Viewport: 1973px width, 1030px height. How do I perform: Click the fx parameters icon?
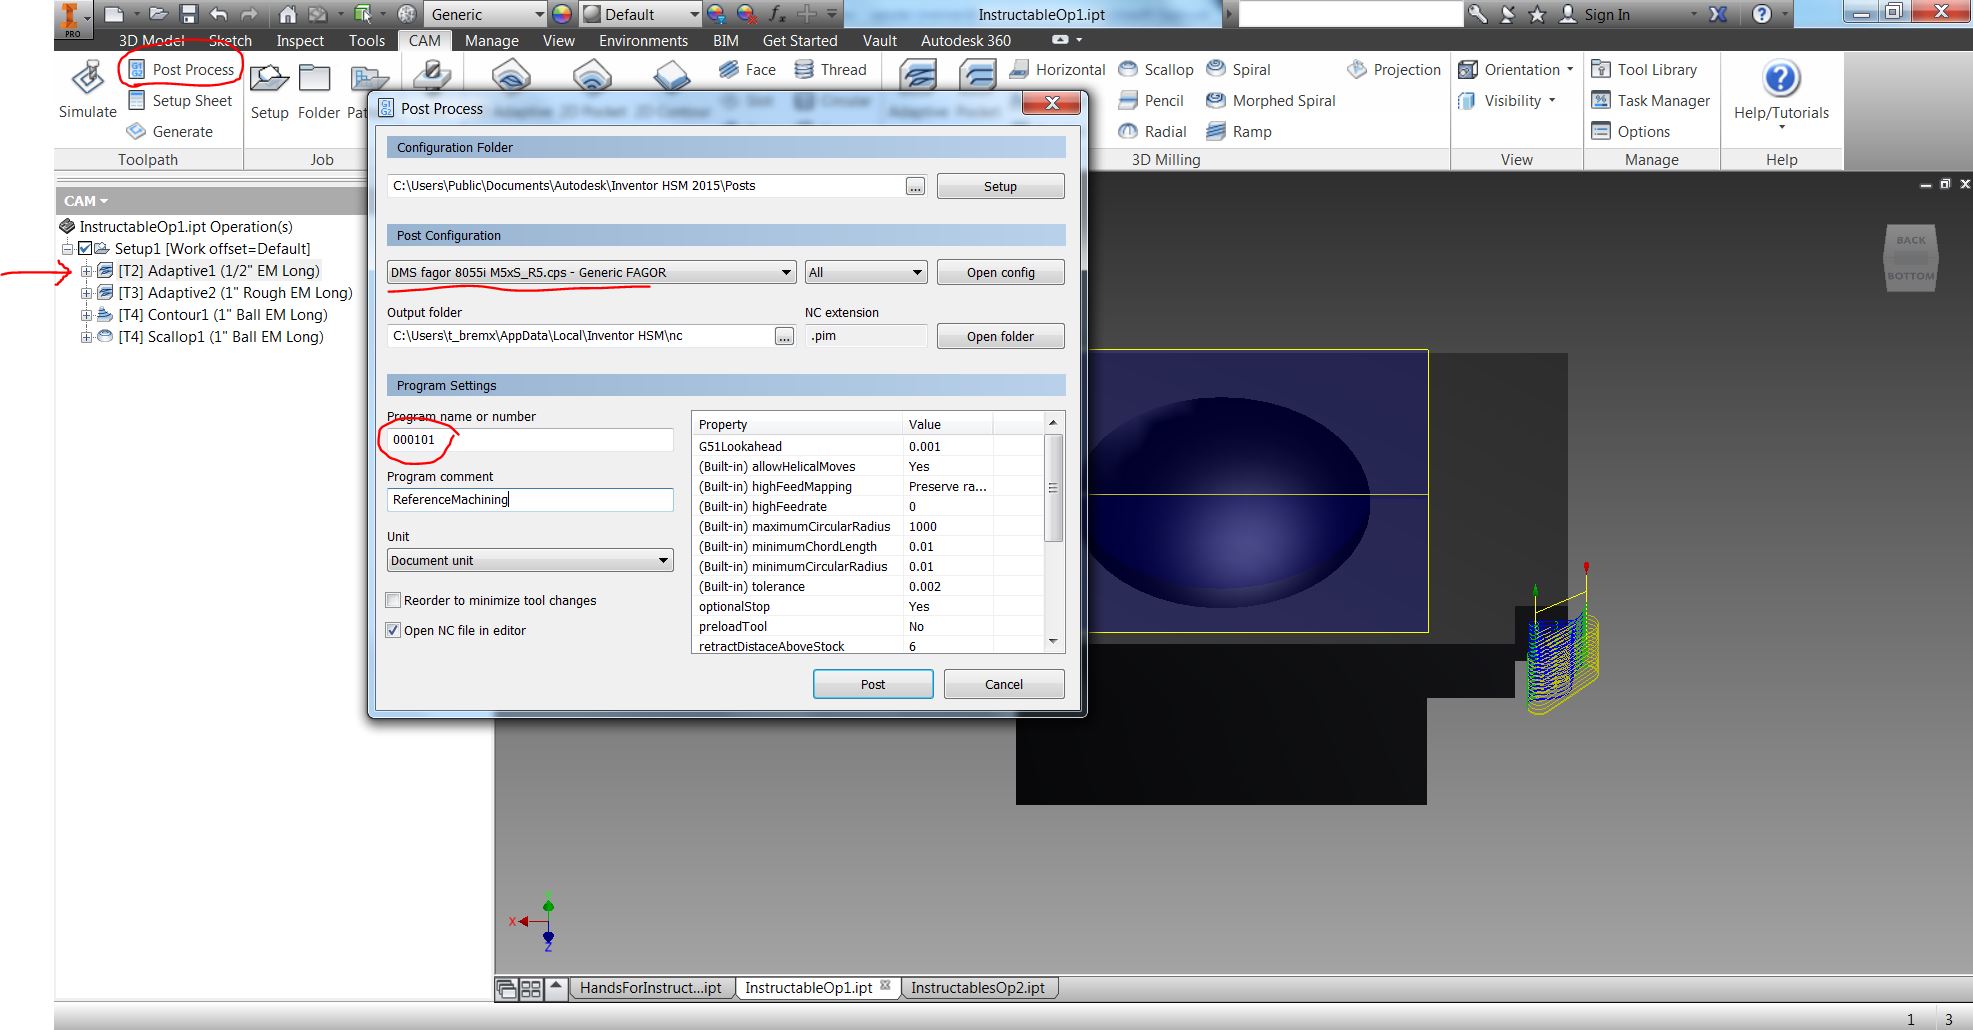click(x=776, y=14)
